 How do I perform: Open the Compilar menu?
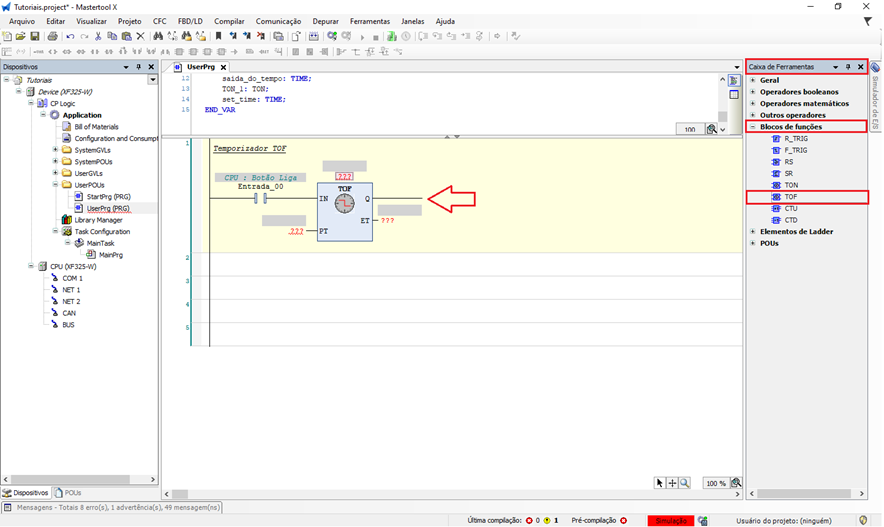229,21
